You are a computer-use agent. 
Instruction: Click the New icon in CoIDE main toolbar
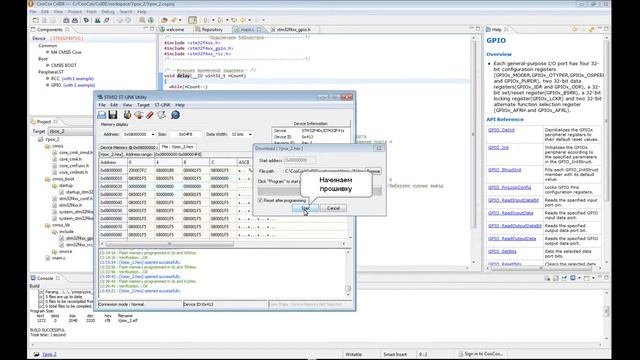[36, 20]
